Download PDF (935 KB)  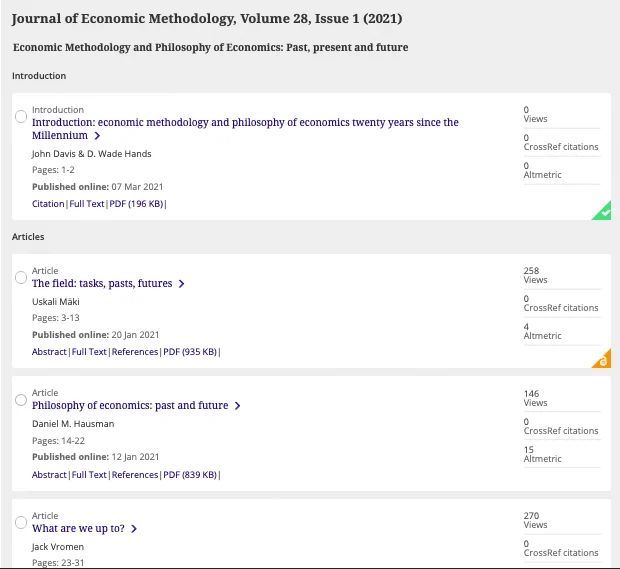click(x=190, y=352)
